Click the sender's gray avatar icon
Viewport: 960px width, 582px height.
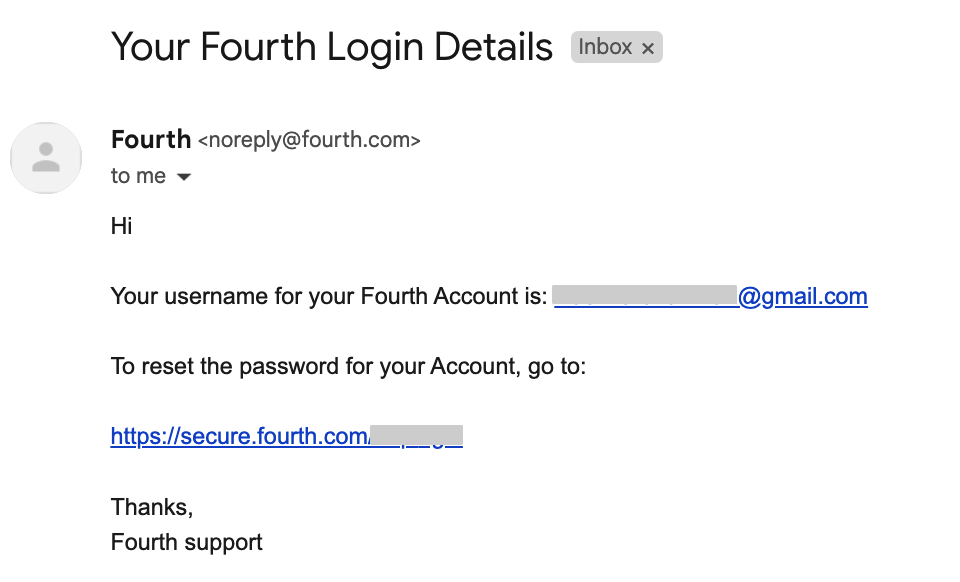click(46, 158)
